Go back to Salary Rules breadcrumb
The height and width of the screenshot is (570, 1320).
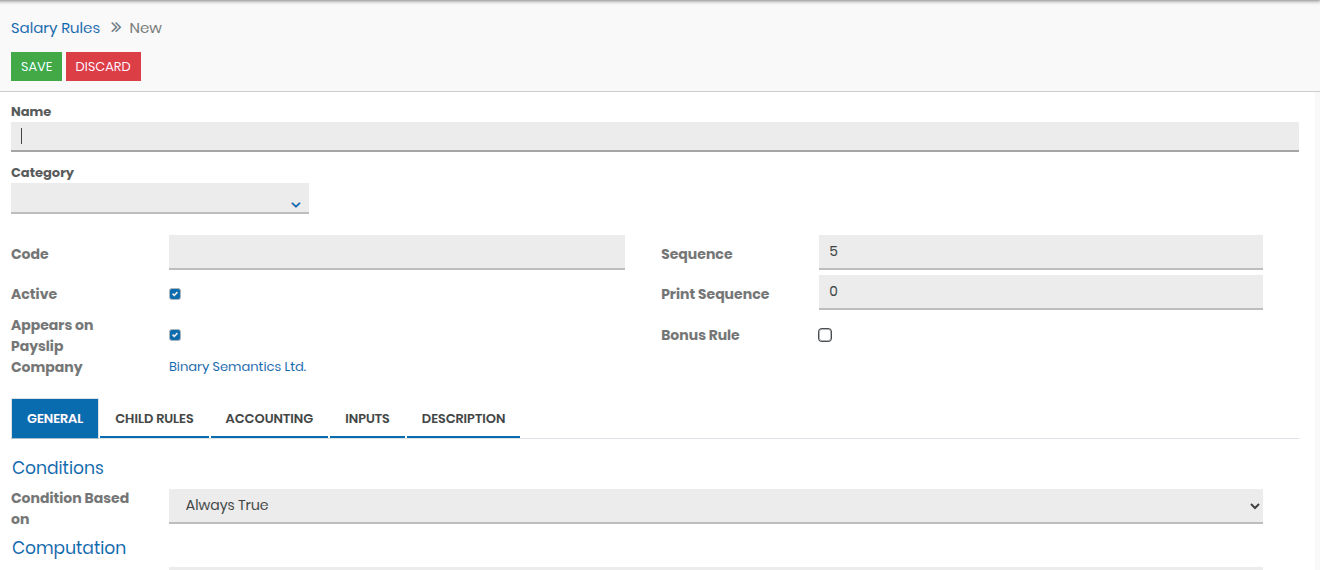[55, 28]
